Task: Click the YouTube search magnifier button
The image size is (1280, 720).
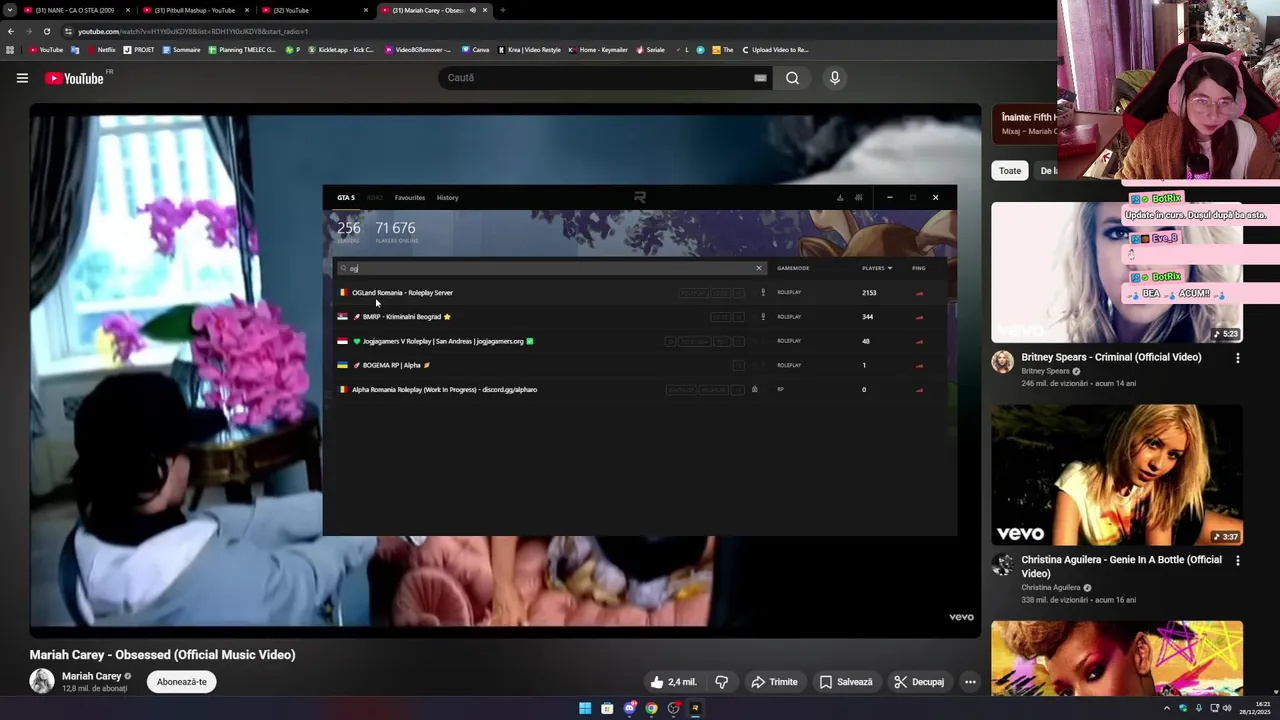Action: point(792,78)
